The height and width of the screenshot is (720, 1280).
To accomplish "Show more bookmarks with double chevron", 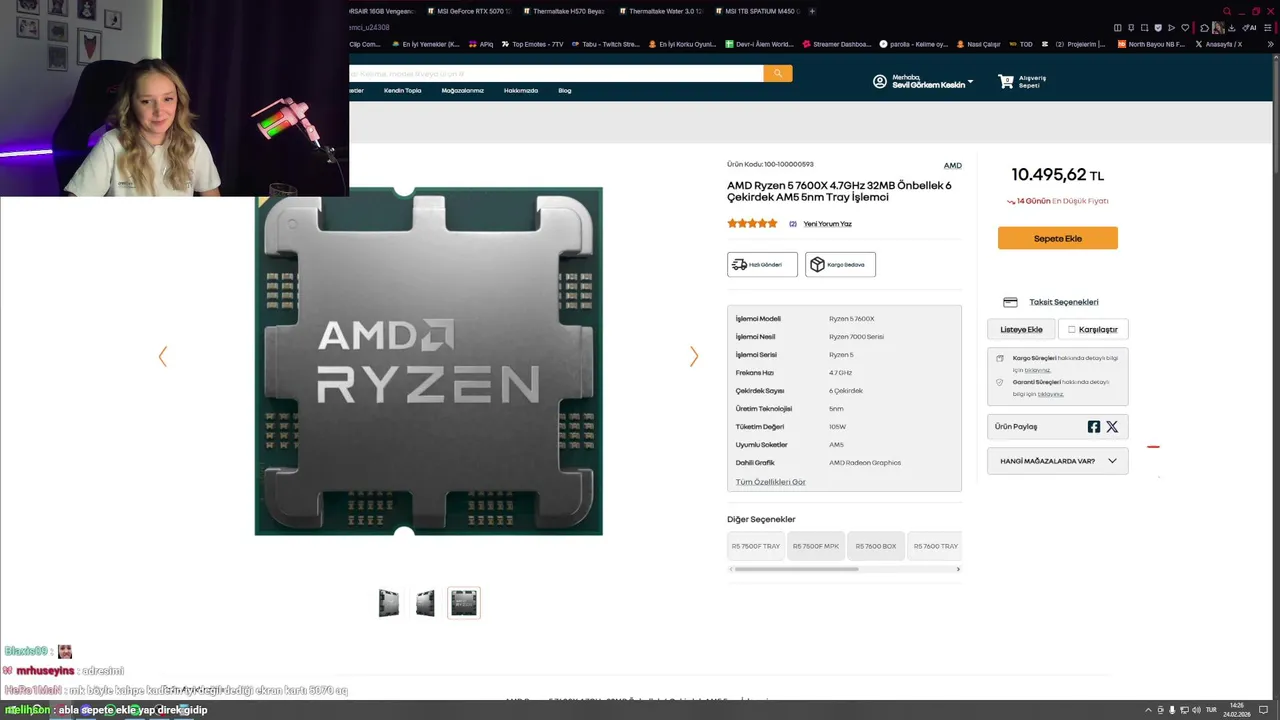I will pyautogui.click(x=1271, y=44).
